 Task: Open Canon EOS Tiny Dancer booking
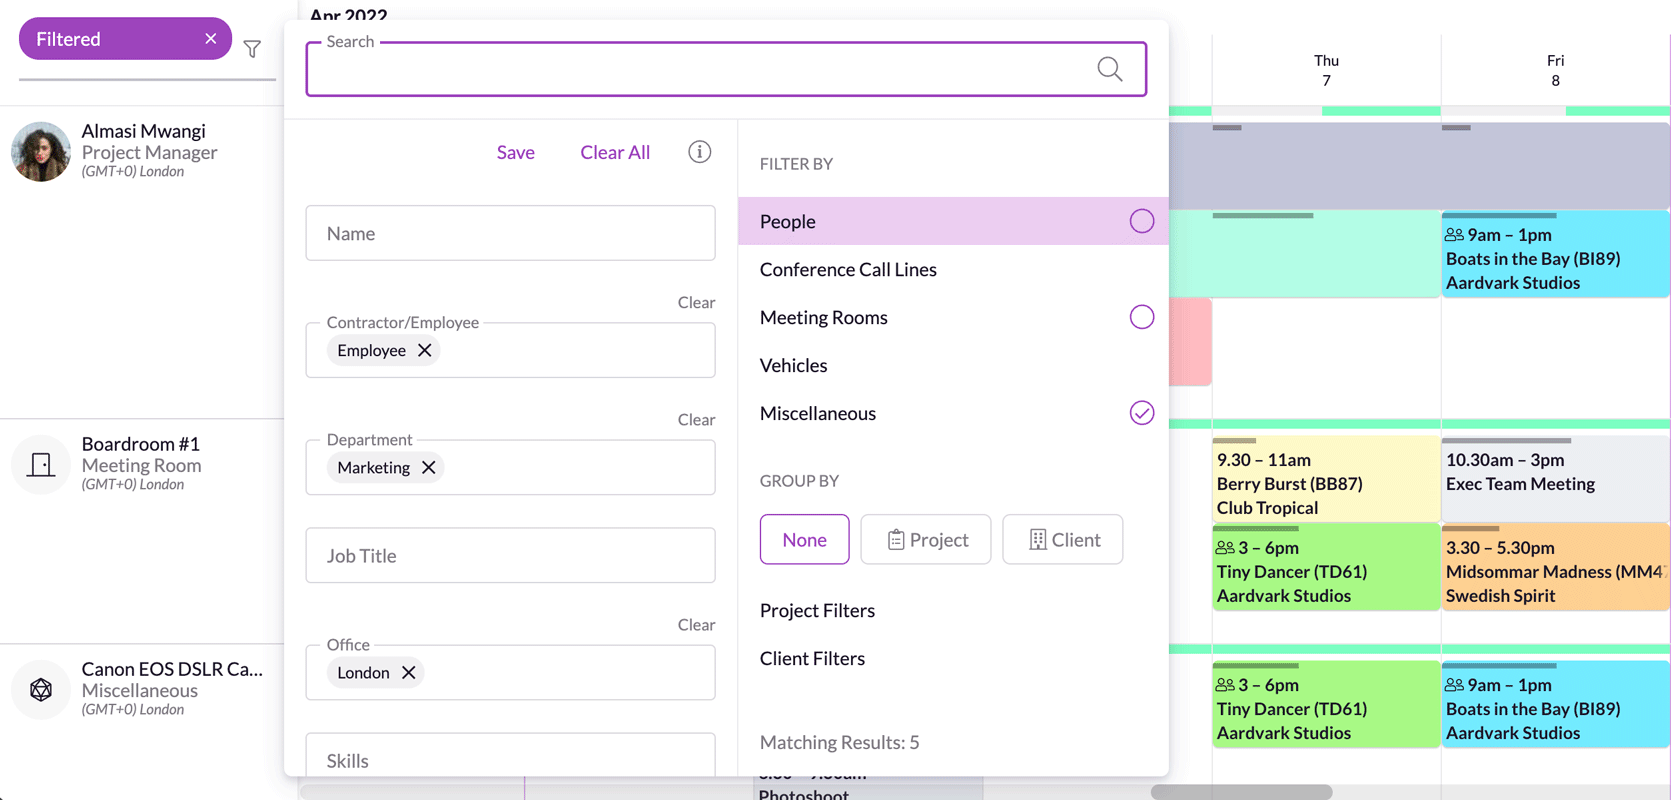coord(1326,704)
